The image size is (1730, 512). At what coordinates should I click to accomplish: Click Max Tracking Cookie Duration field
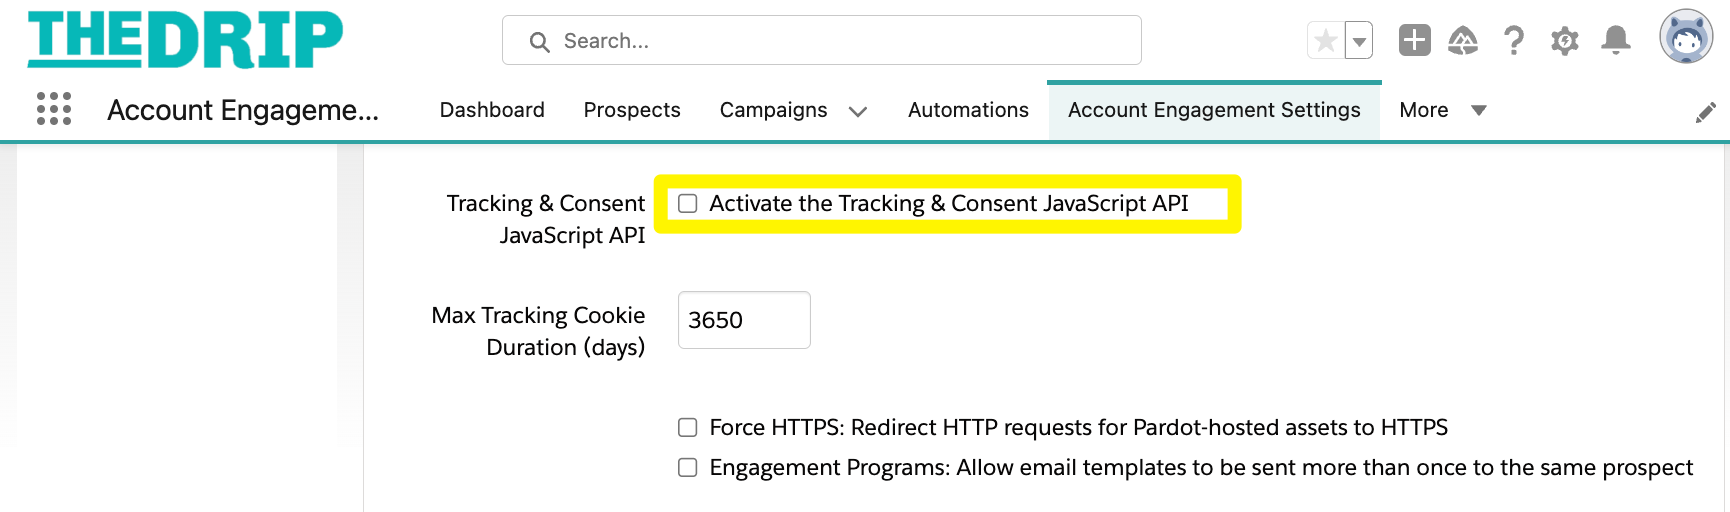pos(744,320)
